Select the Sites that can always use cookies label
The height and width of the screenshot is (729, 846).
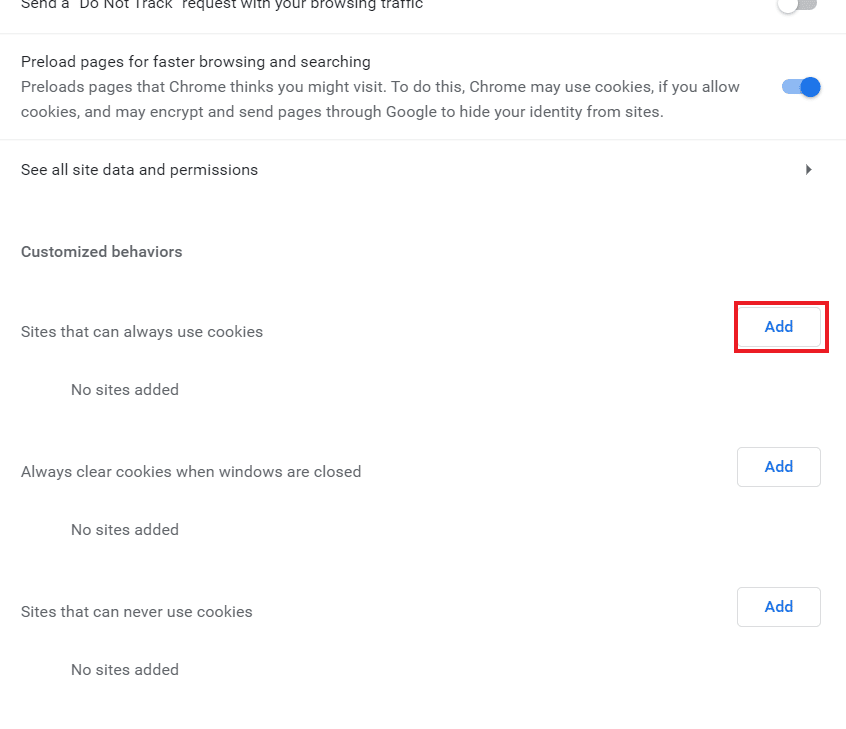(142, 331)
